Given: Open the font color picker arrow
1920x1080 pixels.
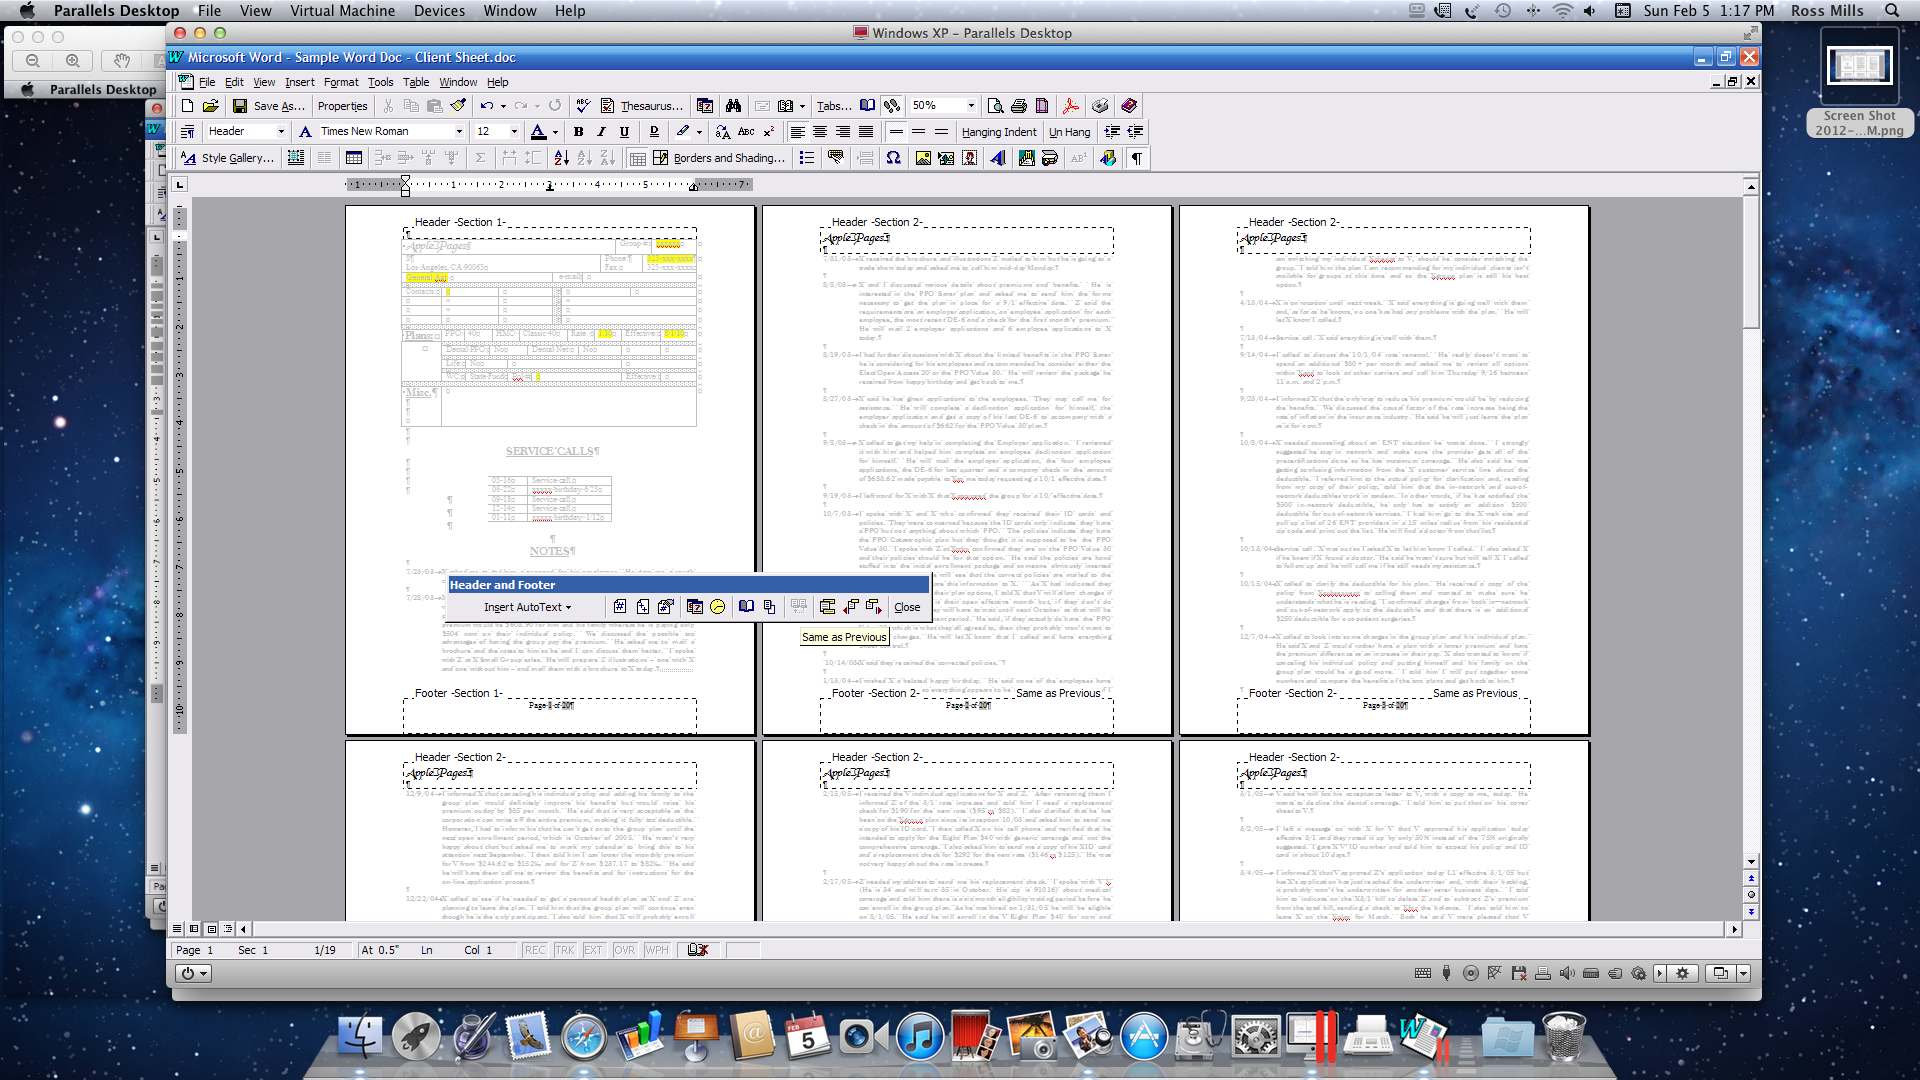Looking at the screenshot, I should (555, 132).
